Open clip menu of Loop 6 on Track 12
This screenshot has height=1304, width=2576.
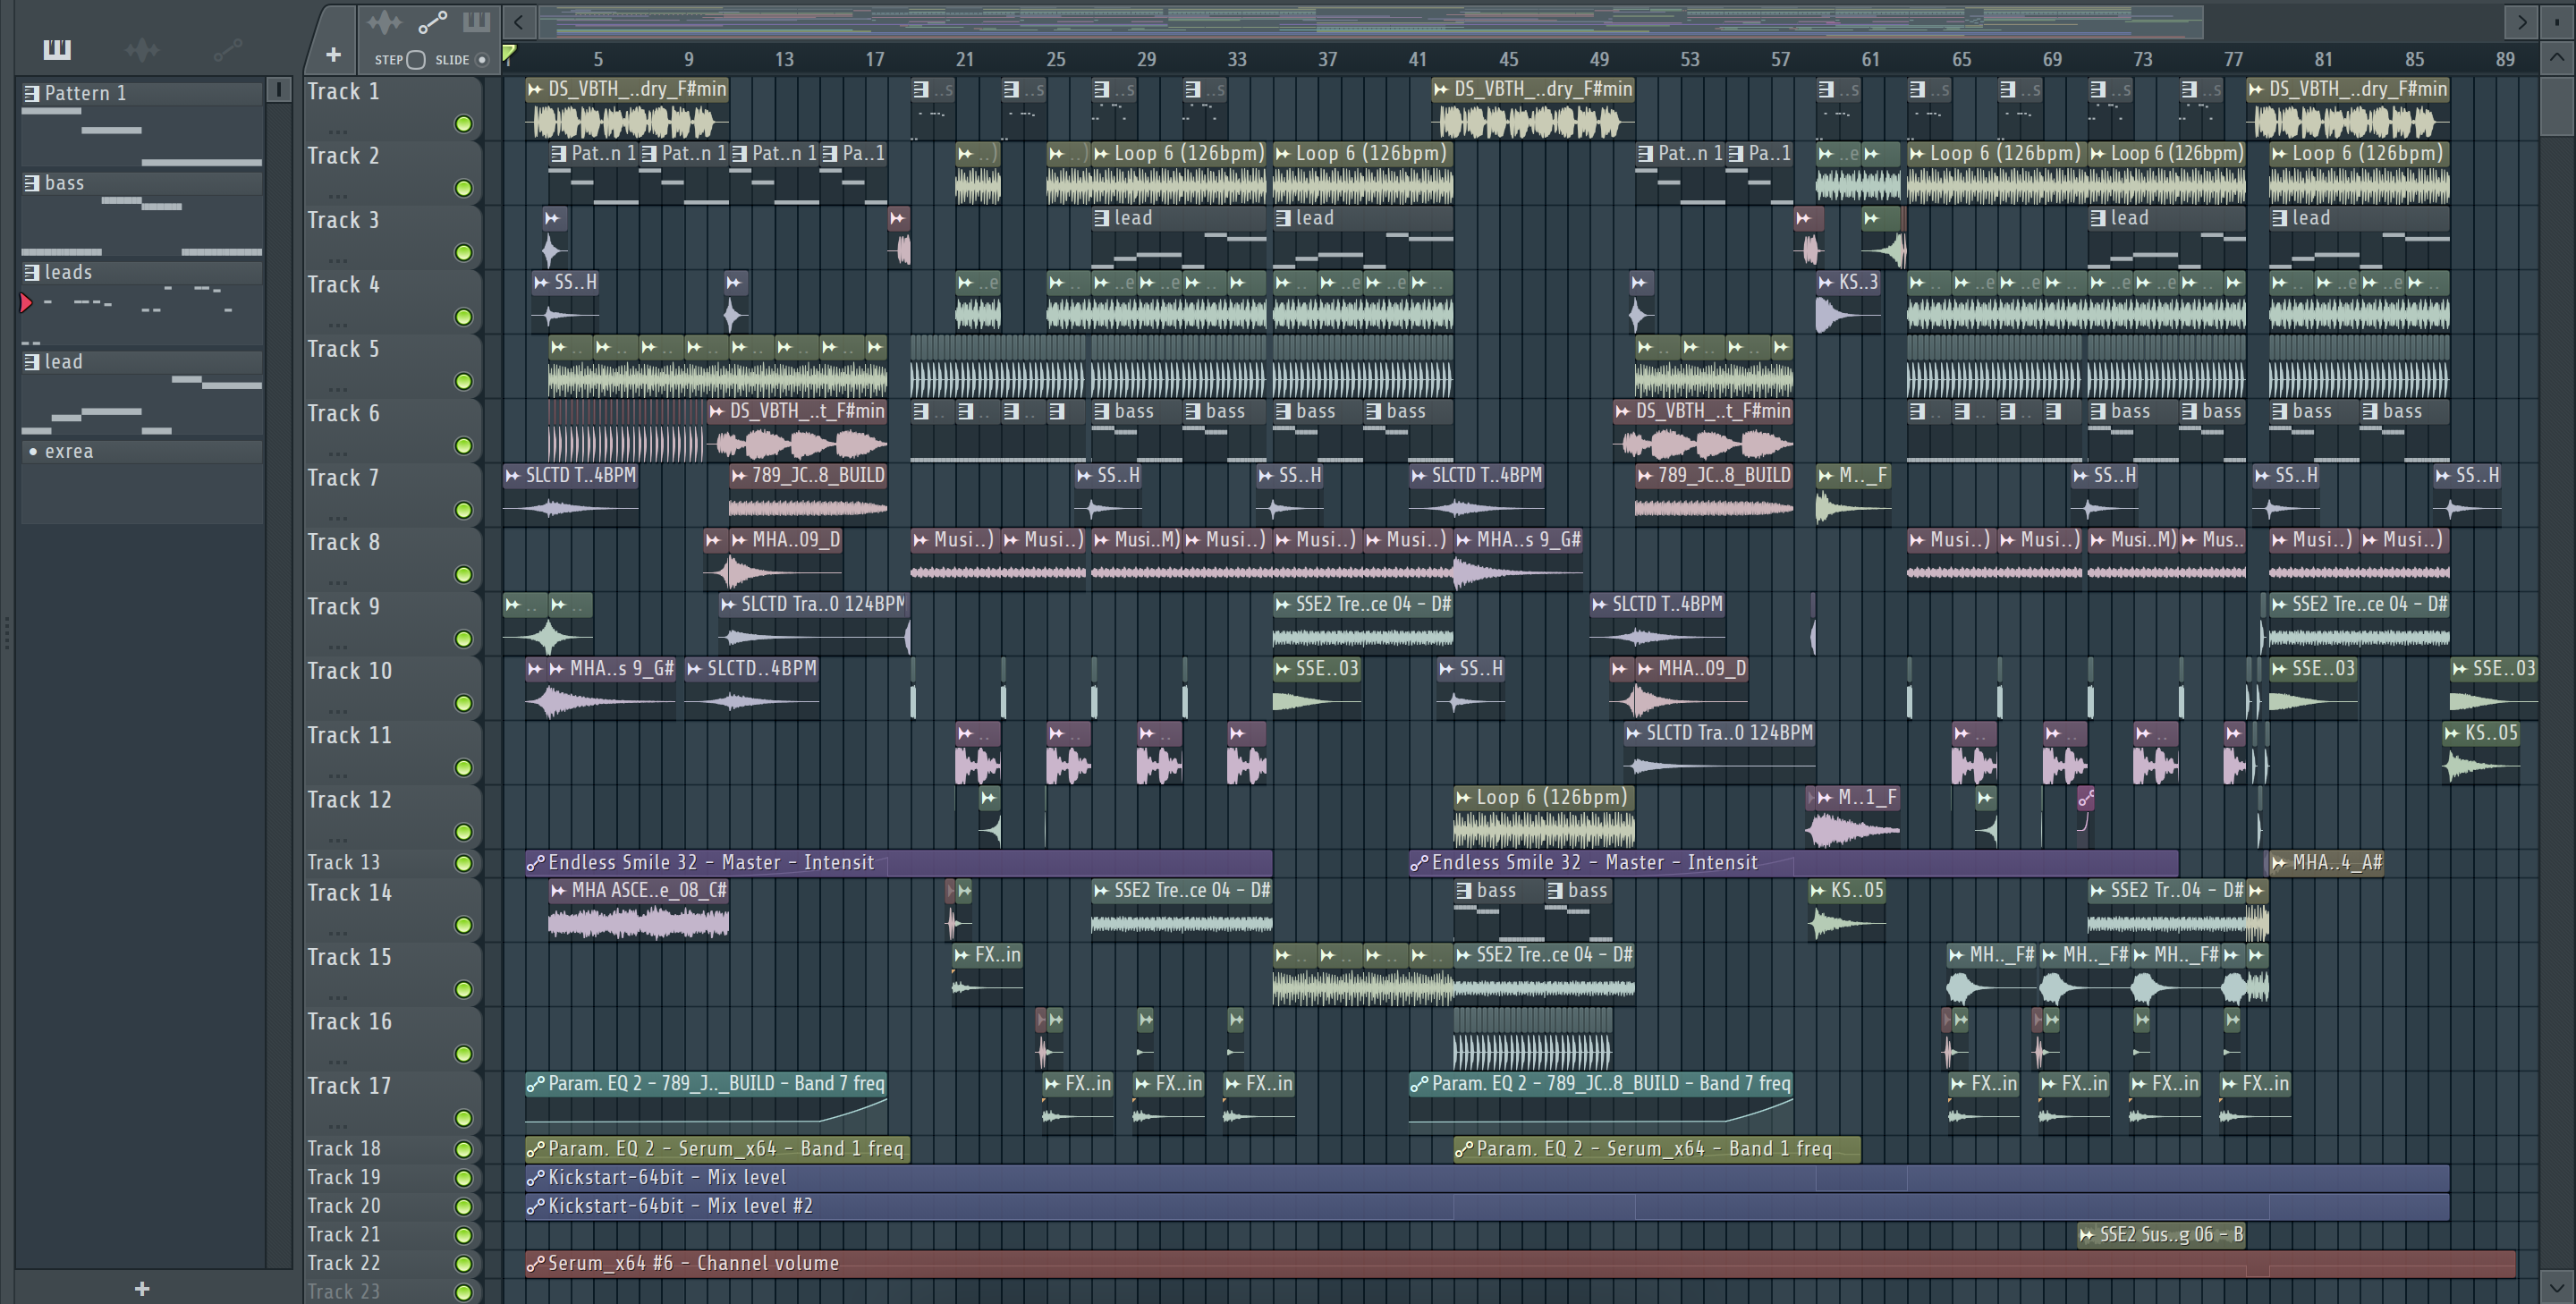click(1464, 798)
